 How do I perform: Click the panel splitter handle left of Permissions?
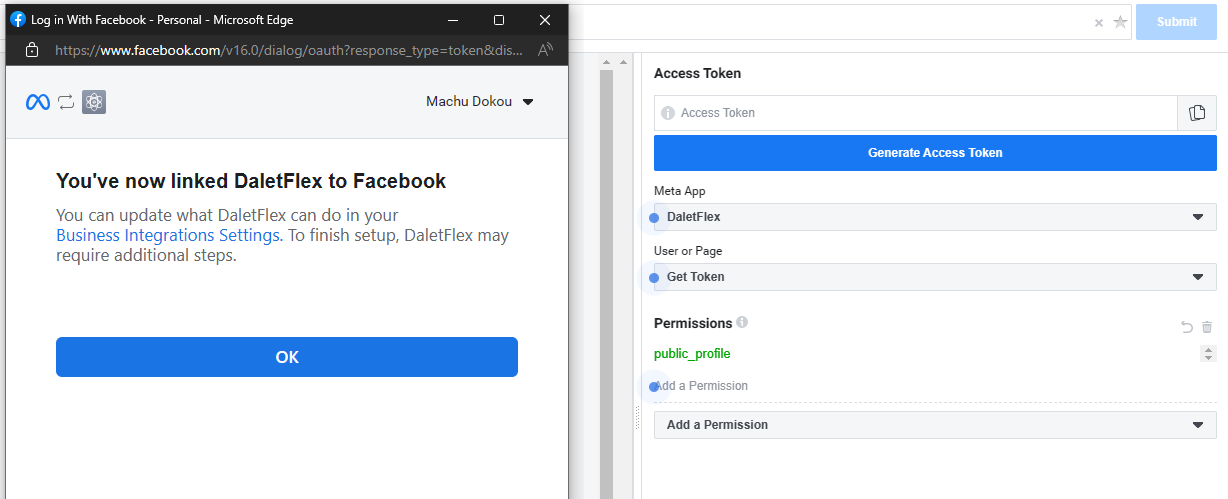(x=637, y=418)
